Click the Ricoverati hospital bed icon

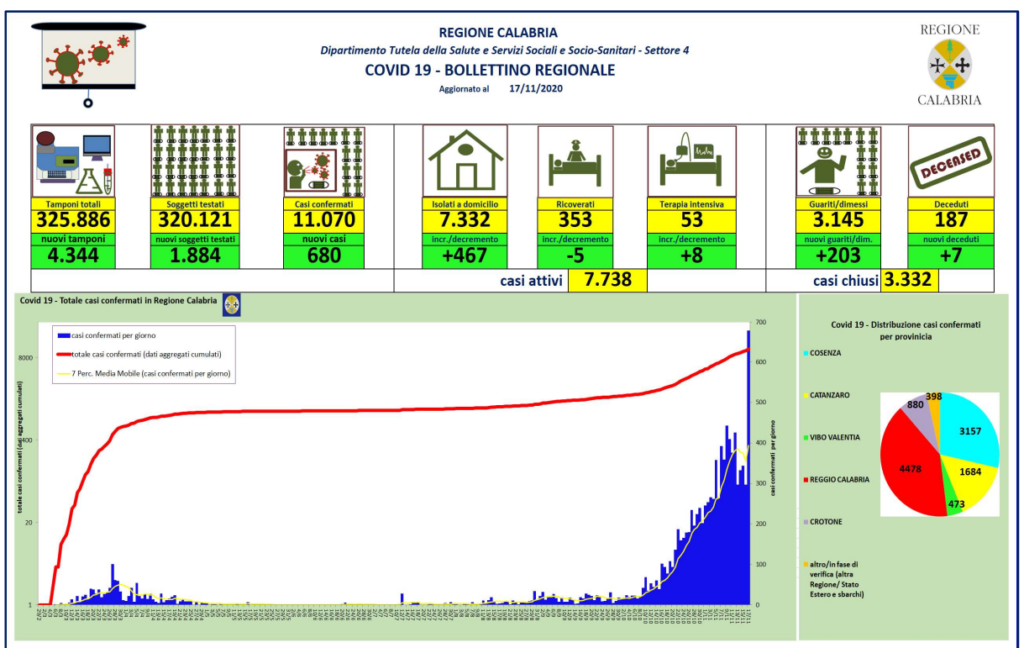(x=575, y=160)
